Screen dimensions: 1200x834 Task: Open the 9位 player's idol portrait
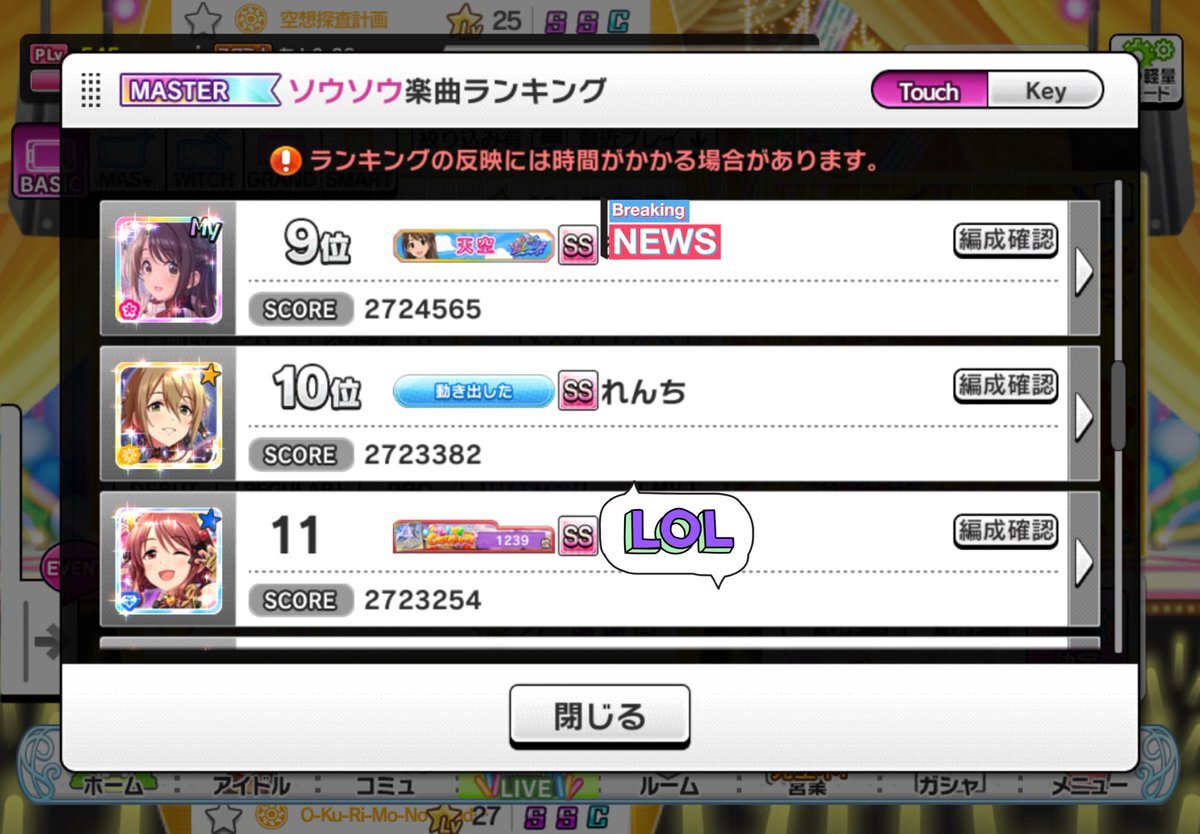point(168,269)
